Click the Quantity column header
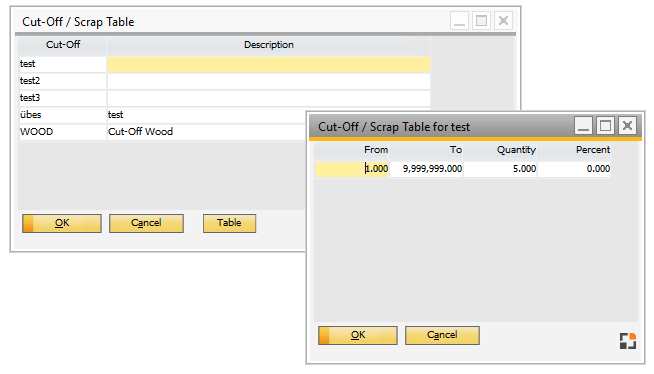654x374 pixels. tap(500, 150)
